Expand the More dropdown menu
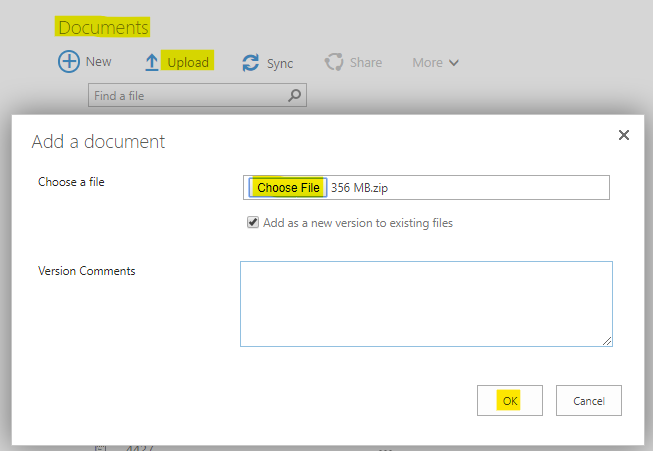 point(436,62)
